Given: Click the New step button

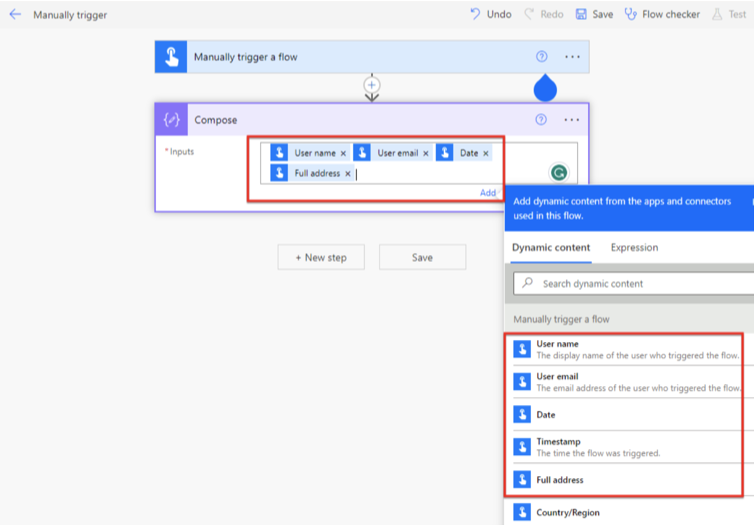Looking at the screenshot, I should pyautogui.click(x=321, y=257).
